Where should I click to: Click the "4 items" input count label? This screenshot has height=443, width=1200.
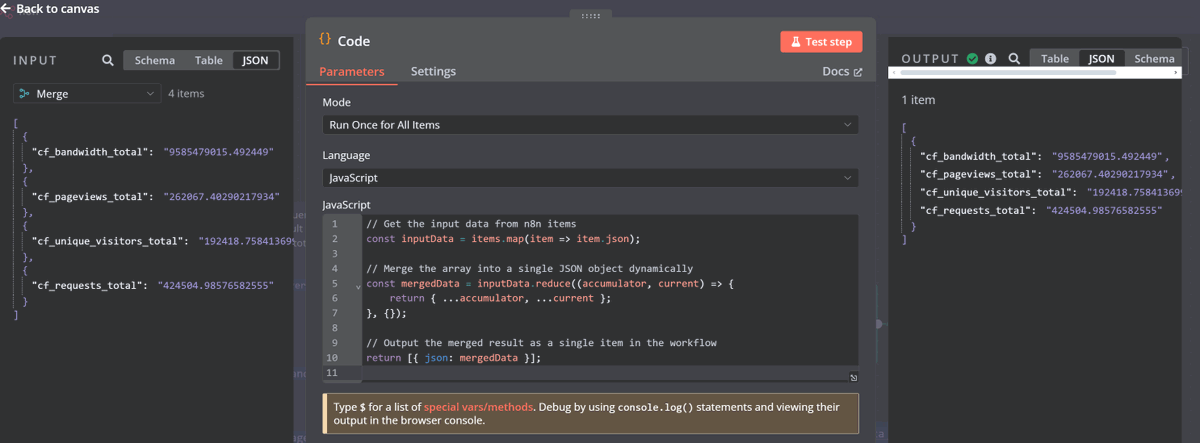coord(186,94)
